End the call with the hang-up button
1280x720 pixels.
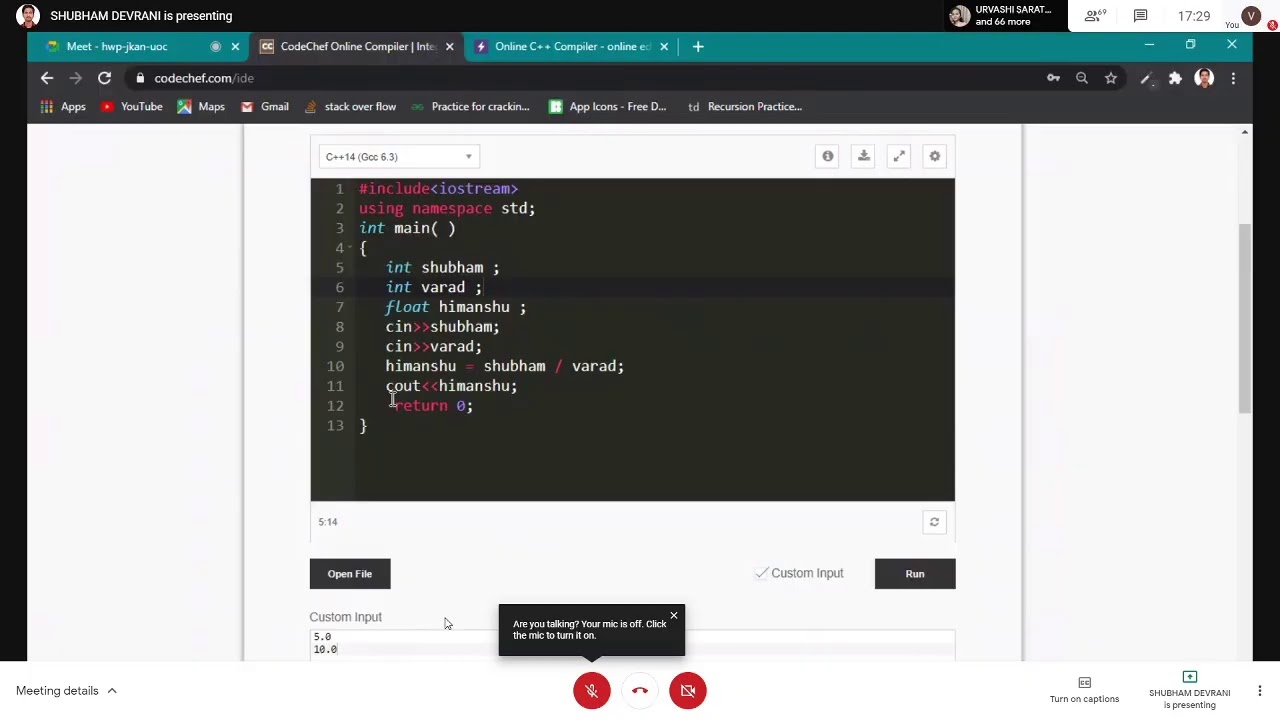click(640, 690)
